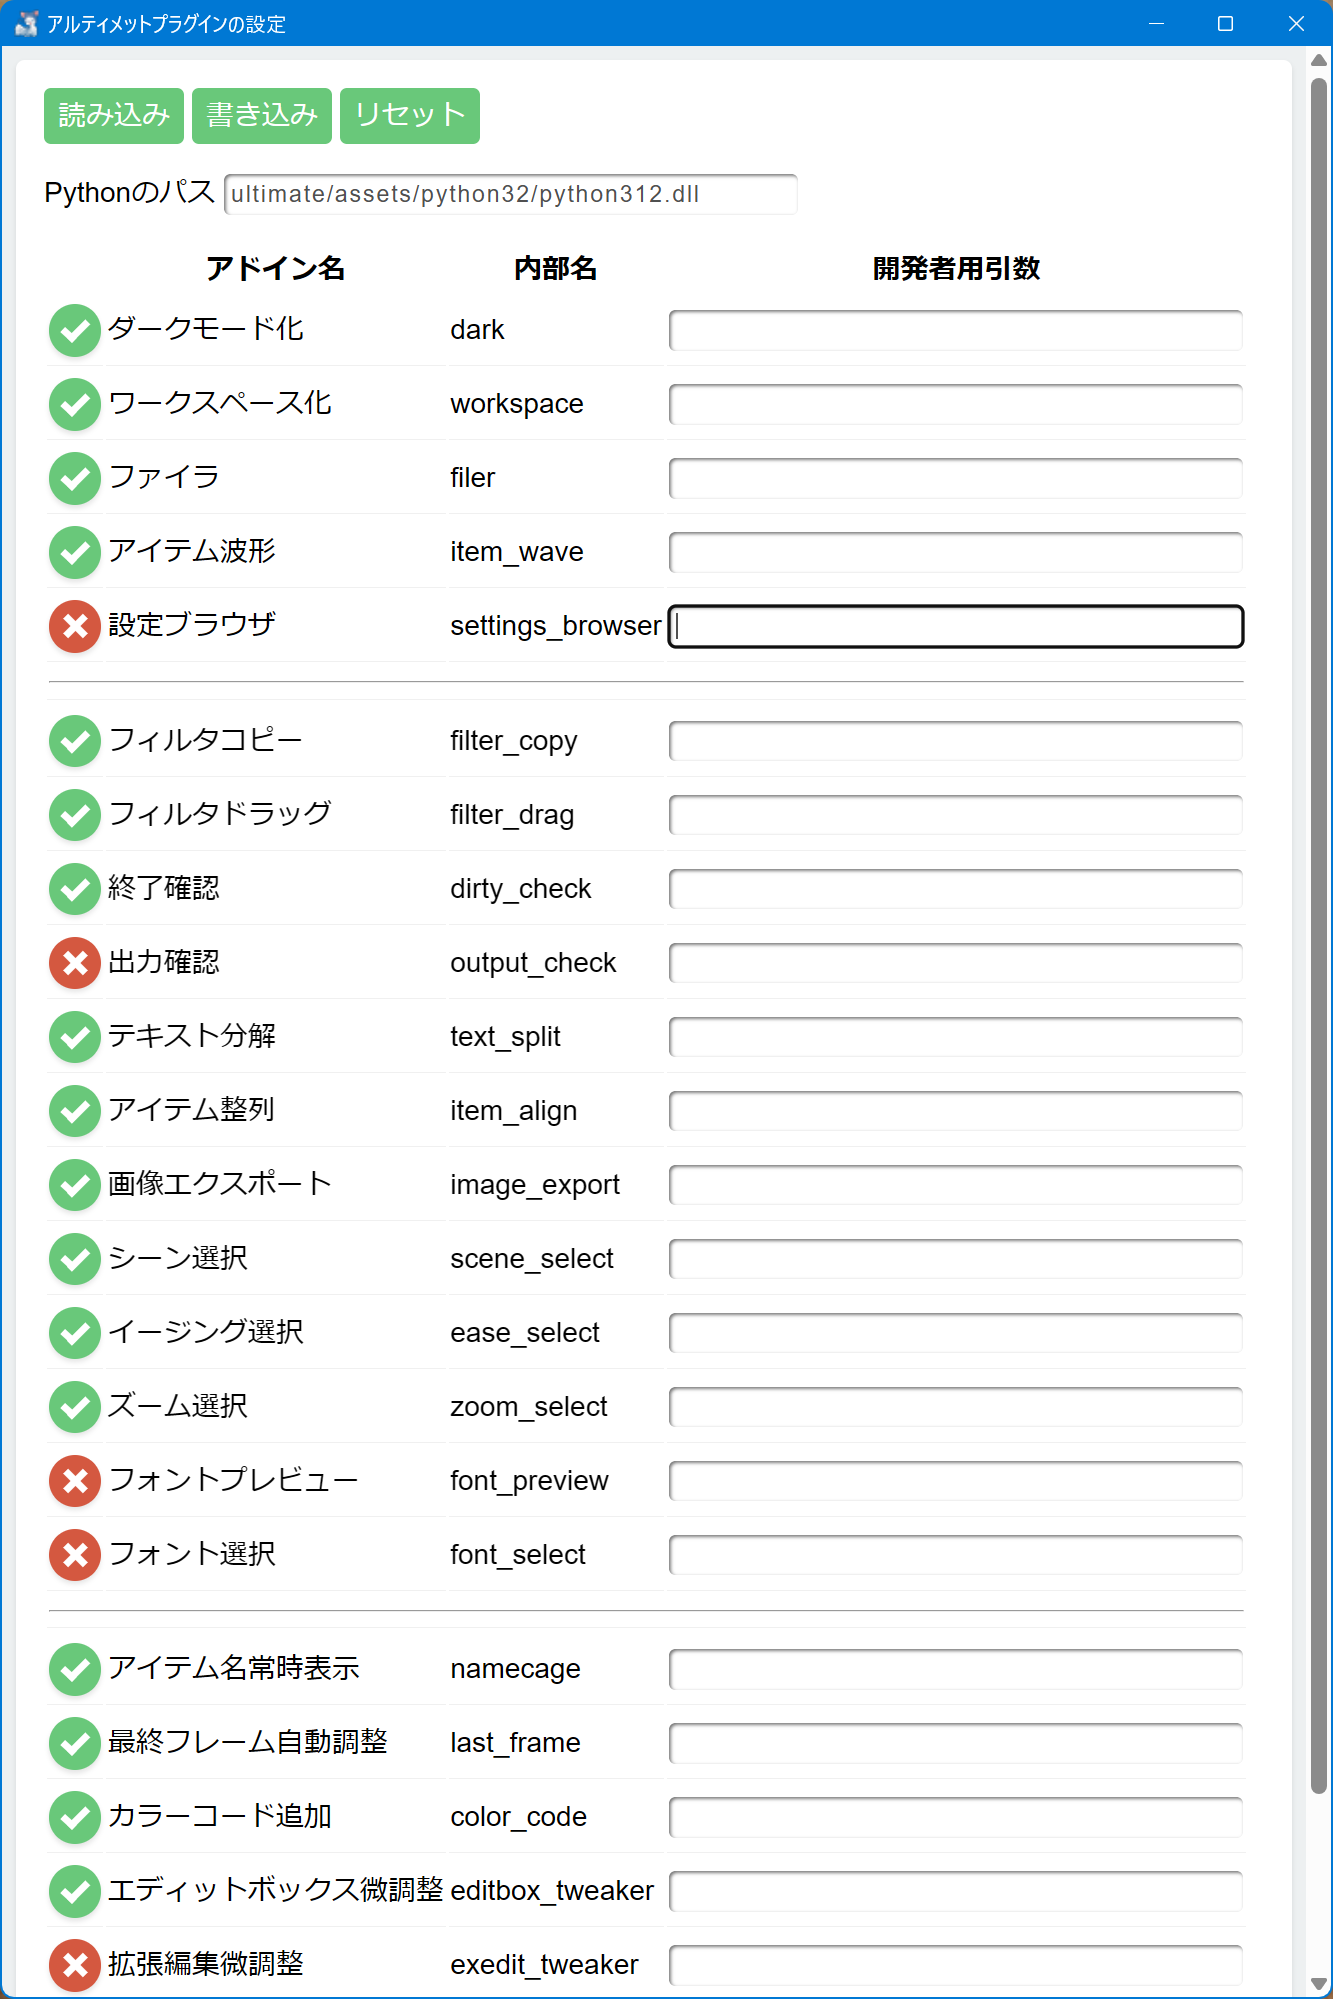Click the argument field for ease_select
1333x1999 pixels.
pyautogui.click(x=956, y=1333)
